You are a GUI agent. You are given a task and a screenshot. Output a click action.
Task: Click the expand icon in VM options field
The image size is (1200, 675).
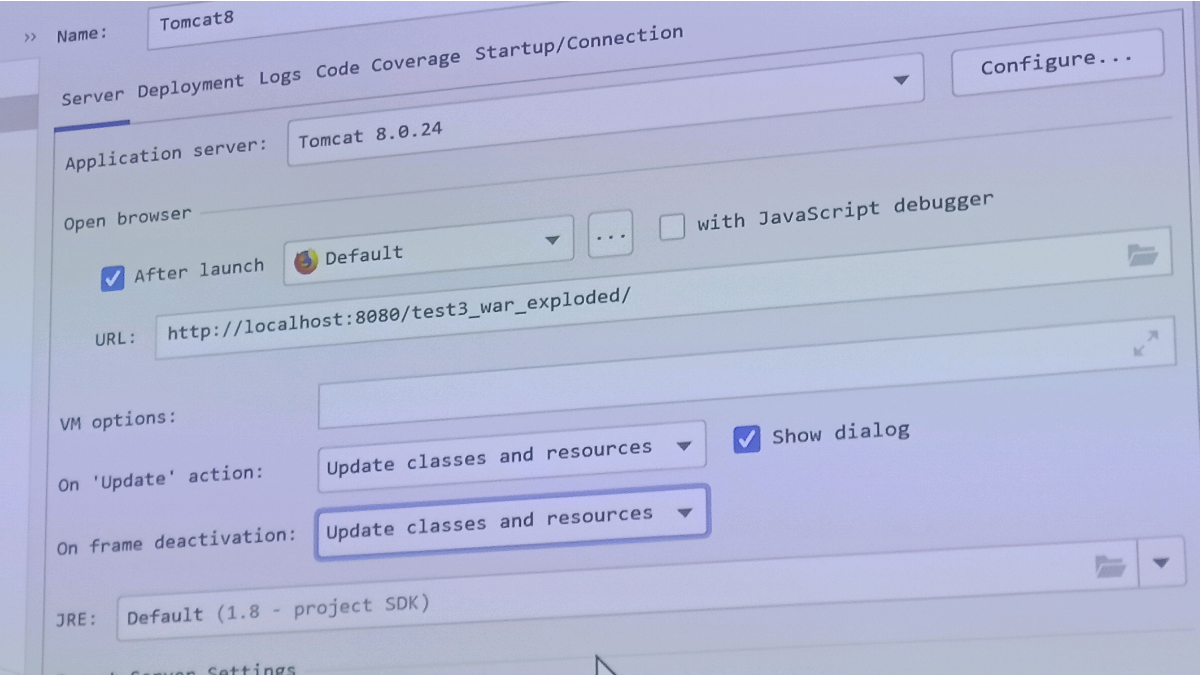(1145, 344)
